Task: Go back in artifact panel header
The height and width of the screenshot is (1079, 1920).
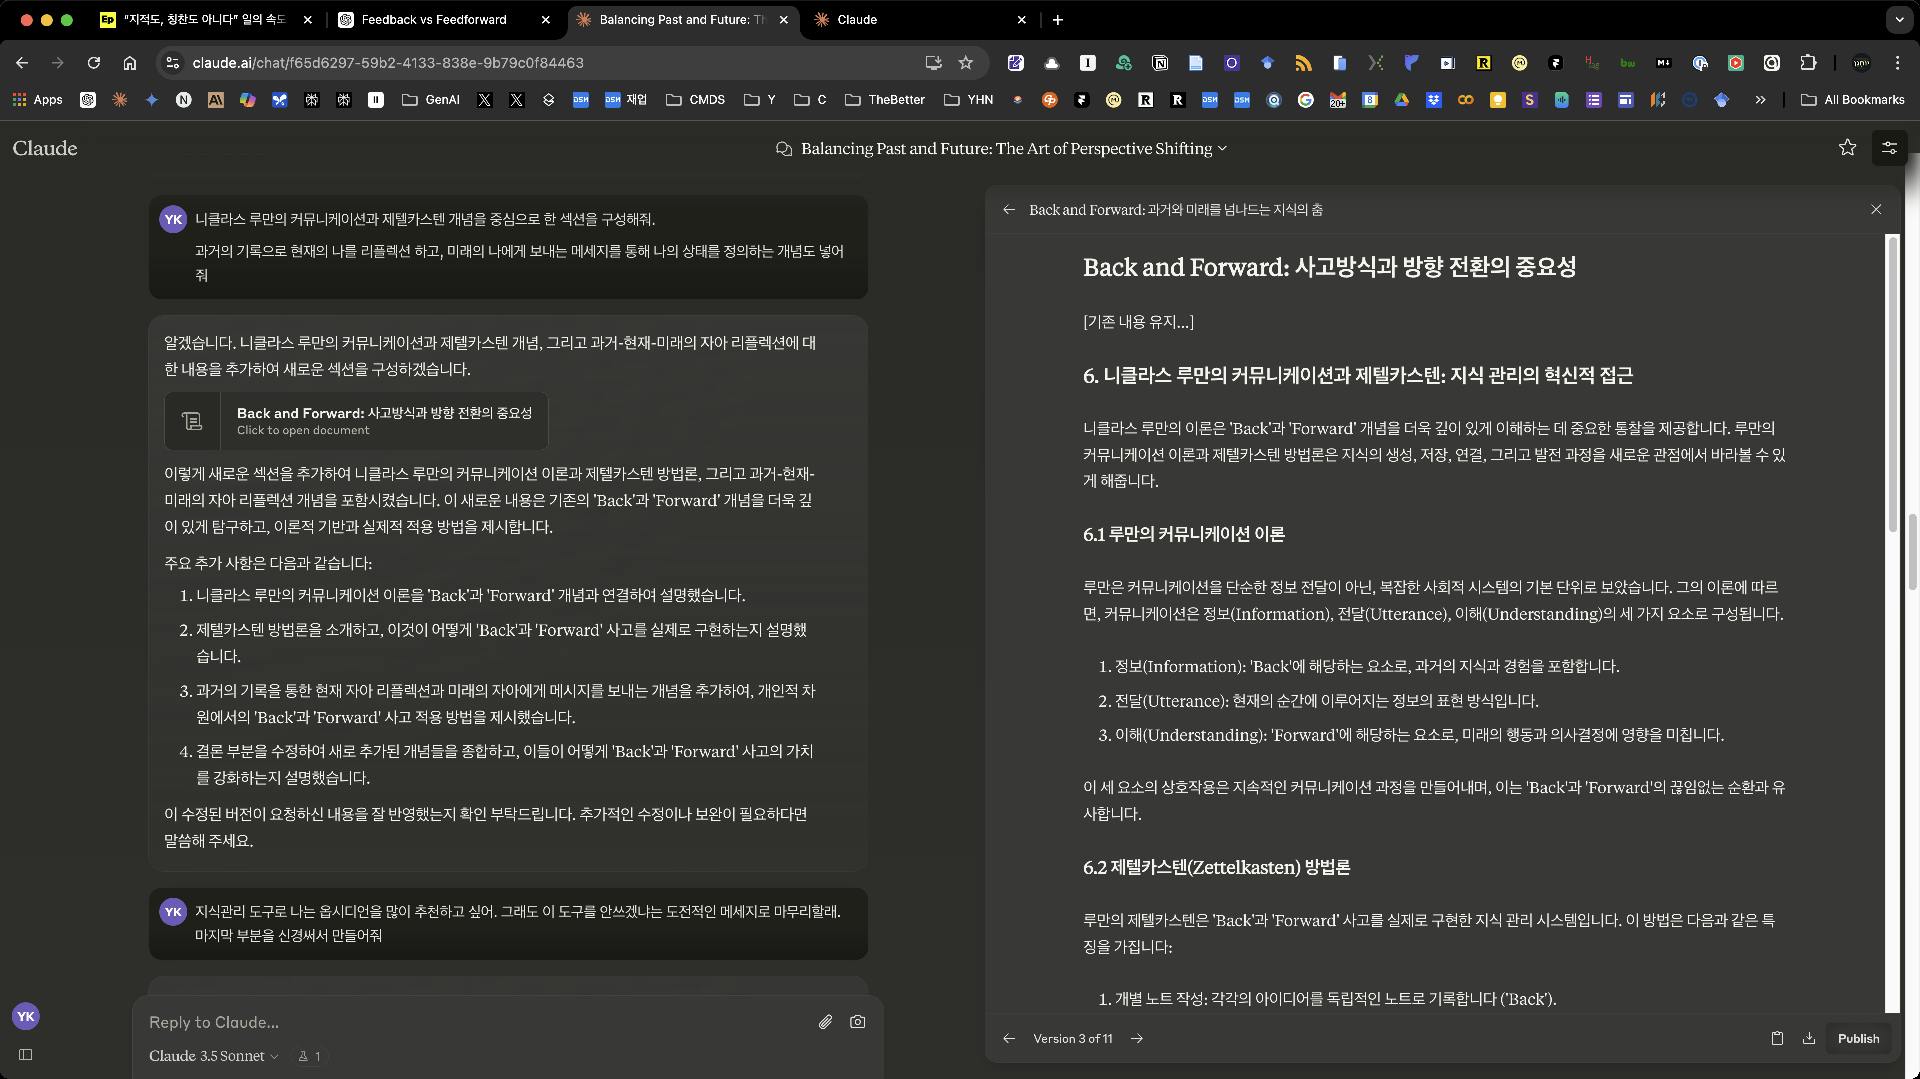Action: [1009, 210]
